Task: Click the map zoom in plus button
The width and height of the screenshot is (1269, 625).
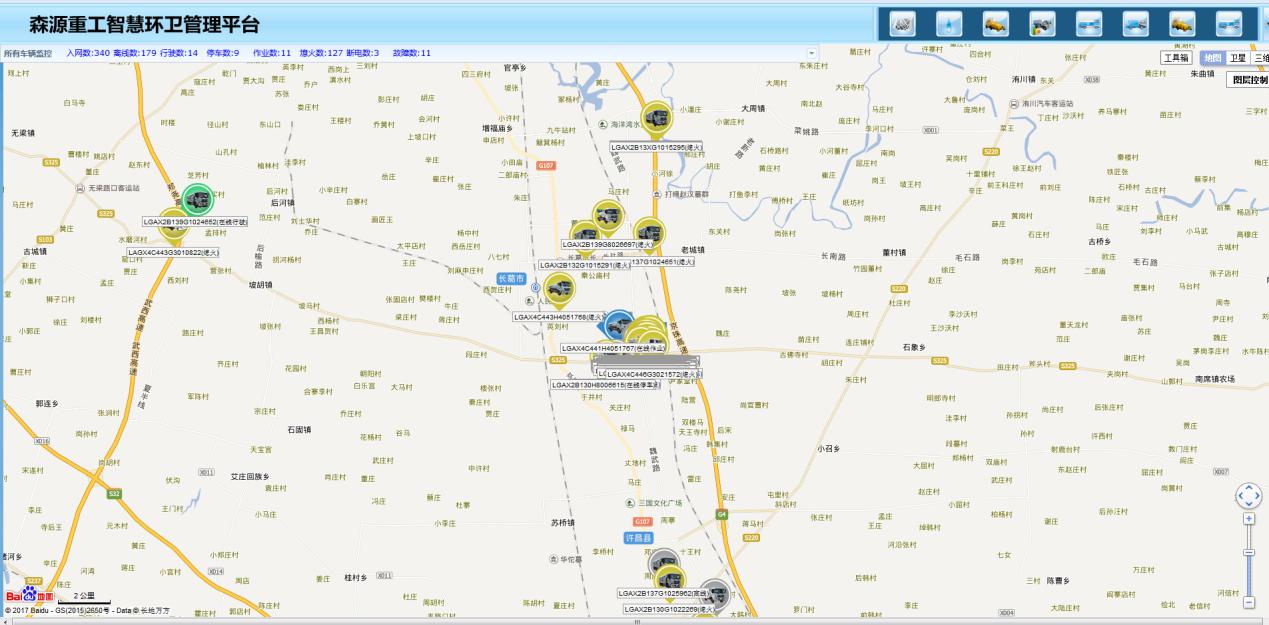Action: point(1249,519)
